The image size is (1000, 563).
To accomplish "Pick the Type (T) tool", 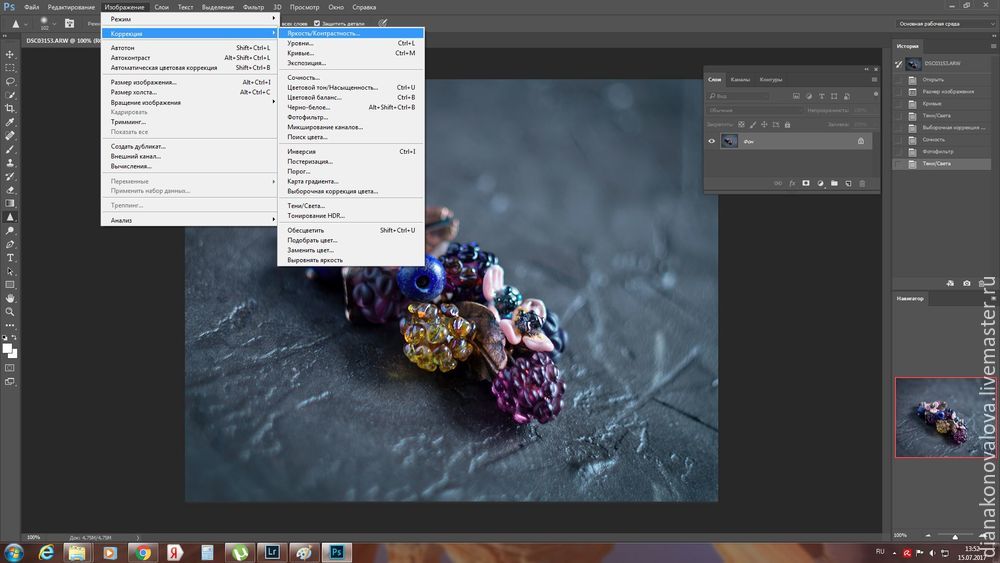I will pos(11,258).
